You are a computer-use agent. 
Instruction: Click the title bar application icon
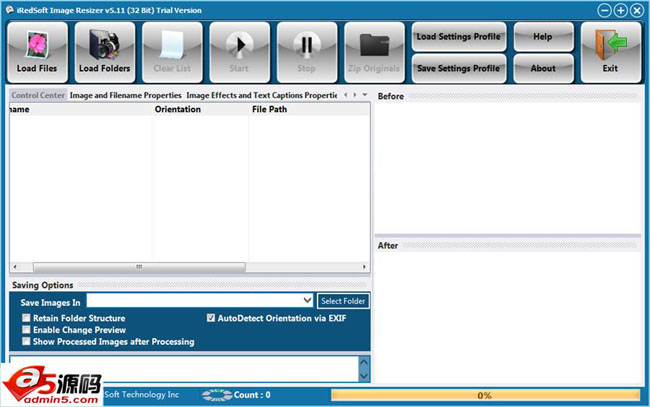coord(10,10)
